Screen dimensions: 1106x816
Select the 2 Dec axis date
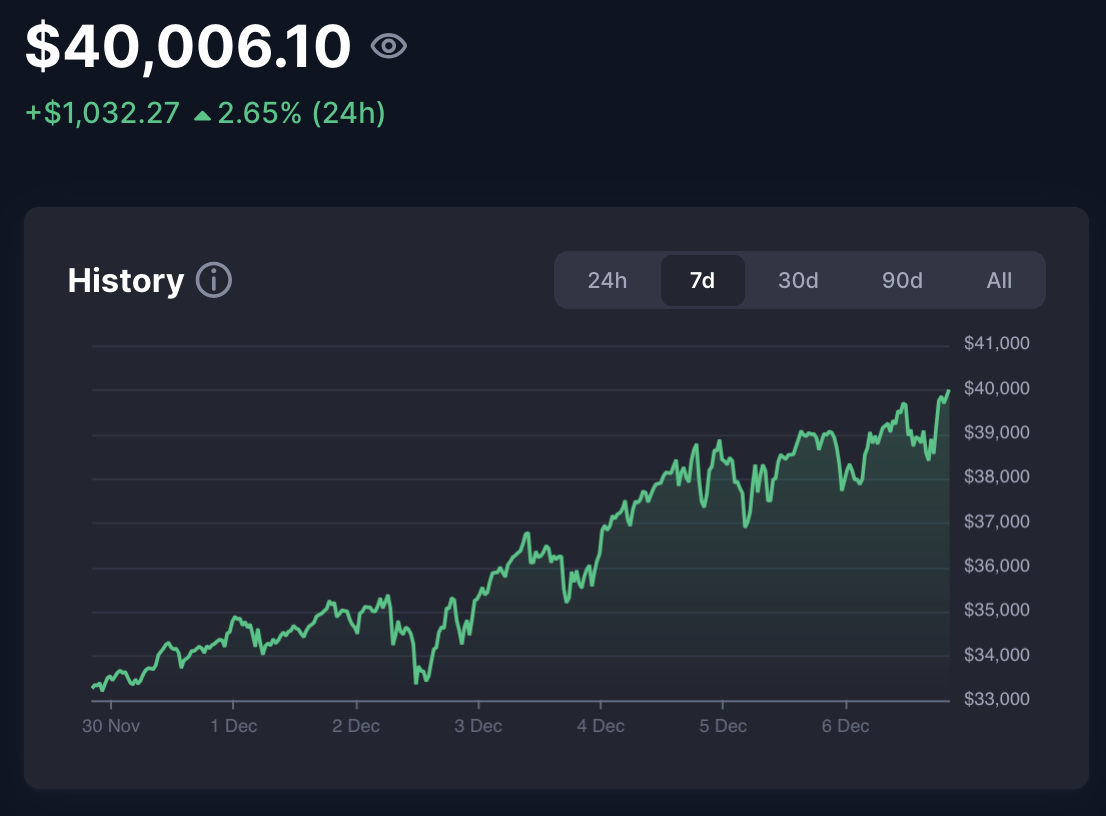click(x=356, y=726)
